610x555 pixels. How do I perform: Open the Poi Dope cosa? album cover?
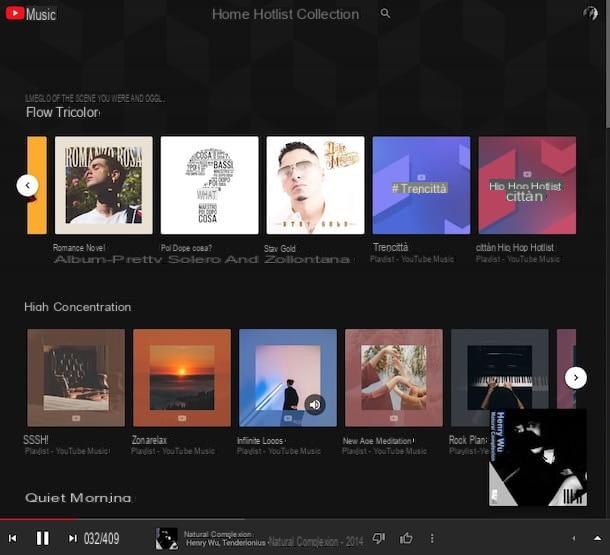pos(210,185)
